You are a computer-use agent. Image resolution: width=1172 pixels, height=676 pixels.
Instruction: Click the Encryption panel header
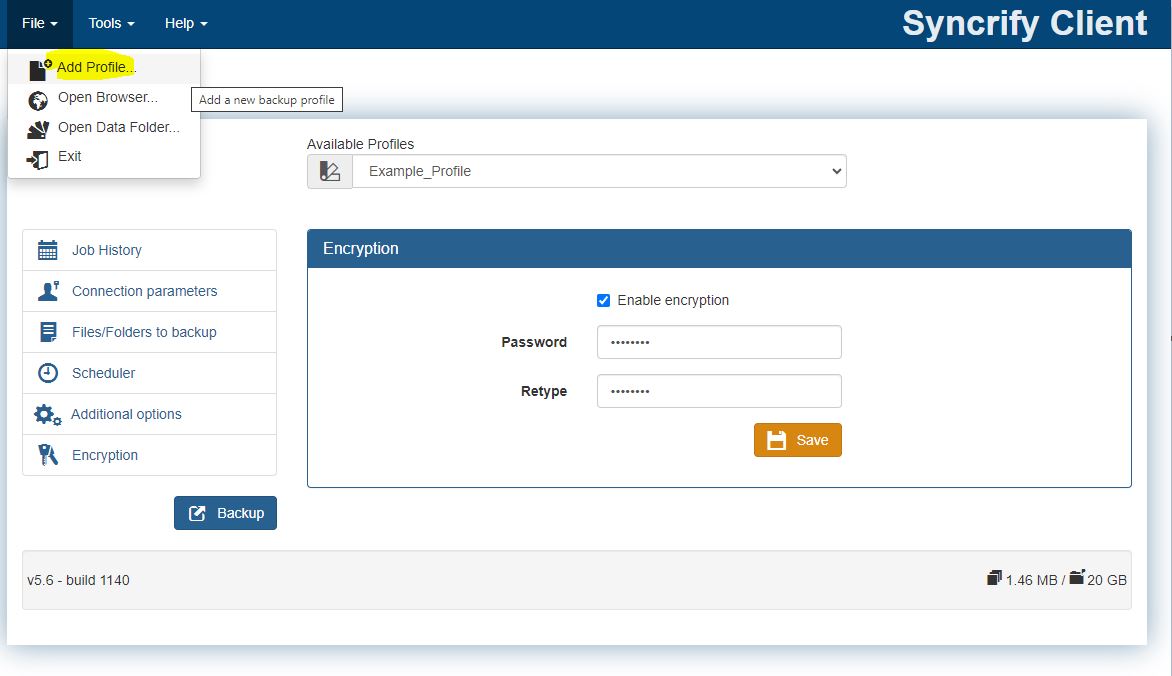point(719,249)
